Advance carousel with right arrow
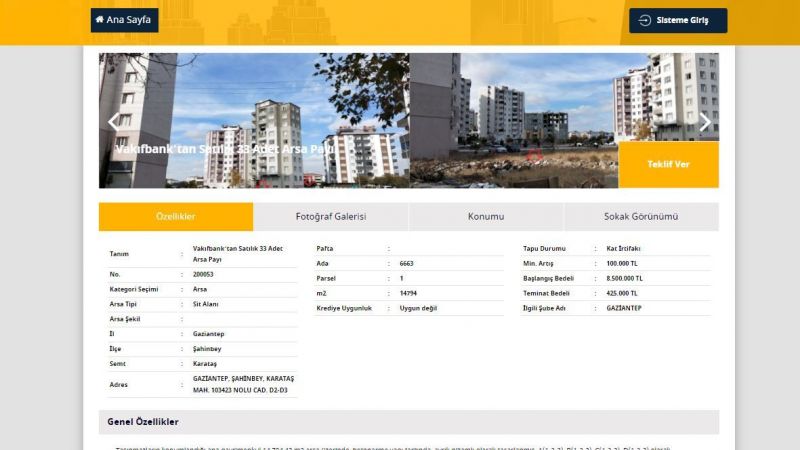This screenshot has width=800, height=450. pyautogui.click(x=705, y=121)
